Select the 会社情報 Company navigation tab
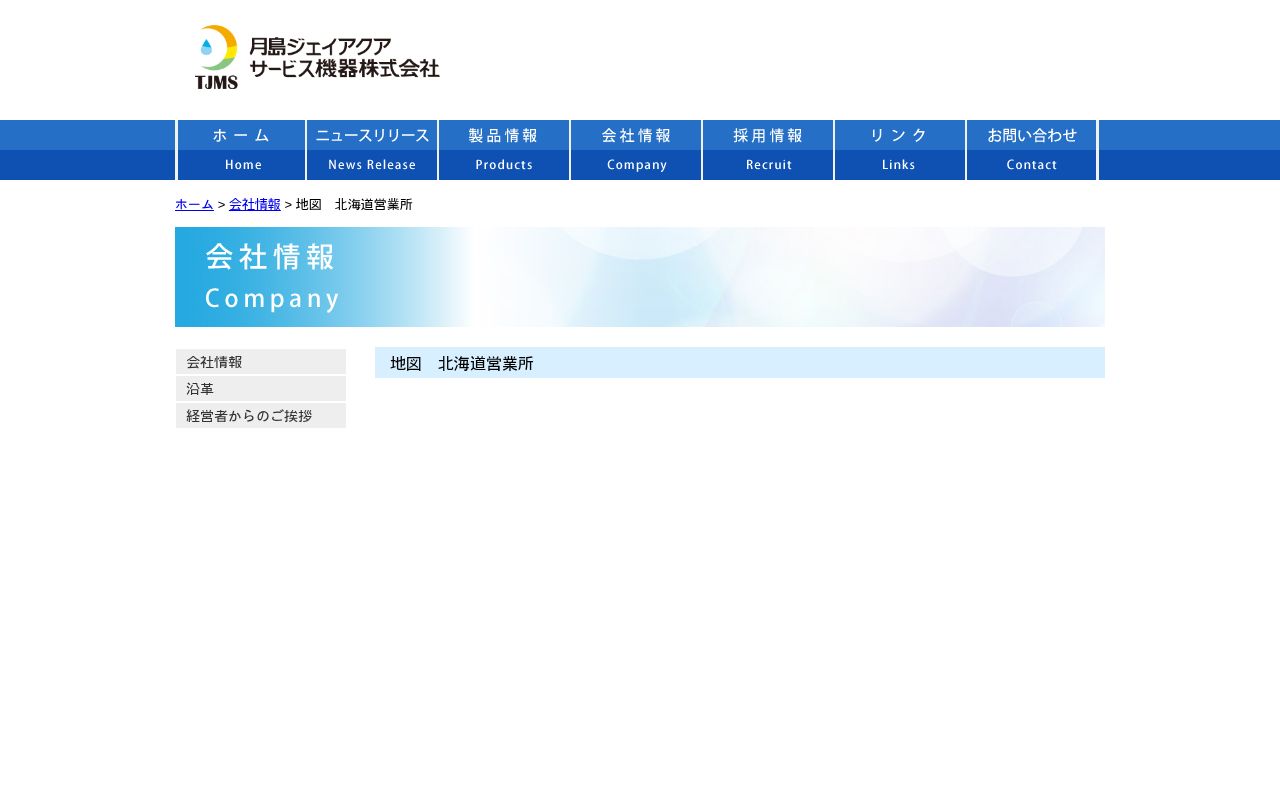Image resolution: width=1280 pixels, height=800 pixels. pyautogui.click(x=636, y=150)
